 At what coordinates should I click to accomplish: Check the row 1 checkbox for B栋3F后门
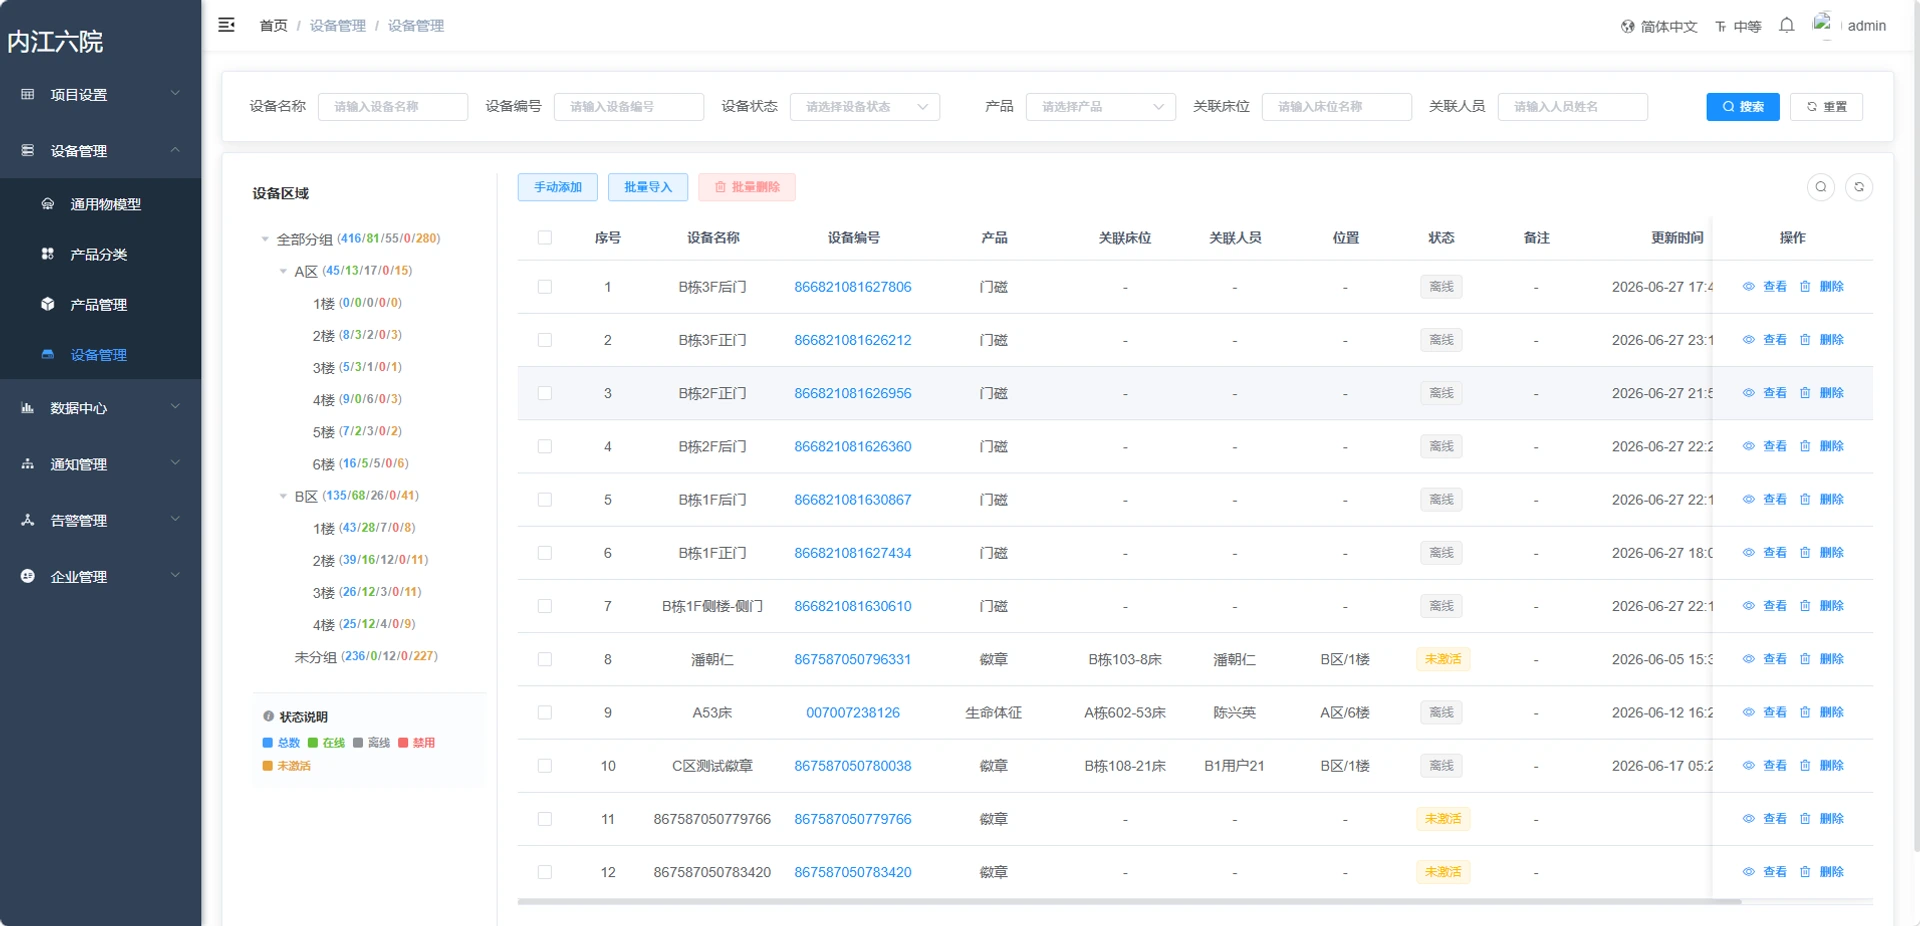[x=545, y=287]
